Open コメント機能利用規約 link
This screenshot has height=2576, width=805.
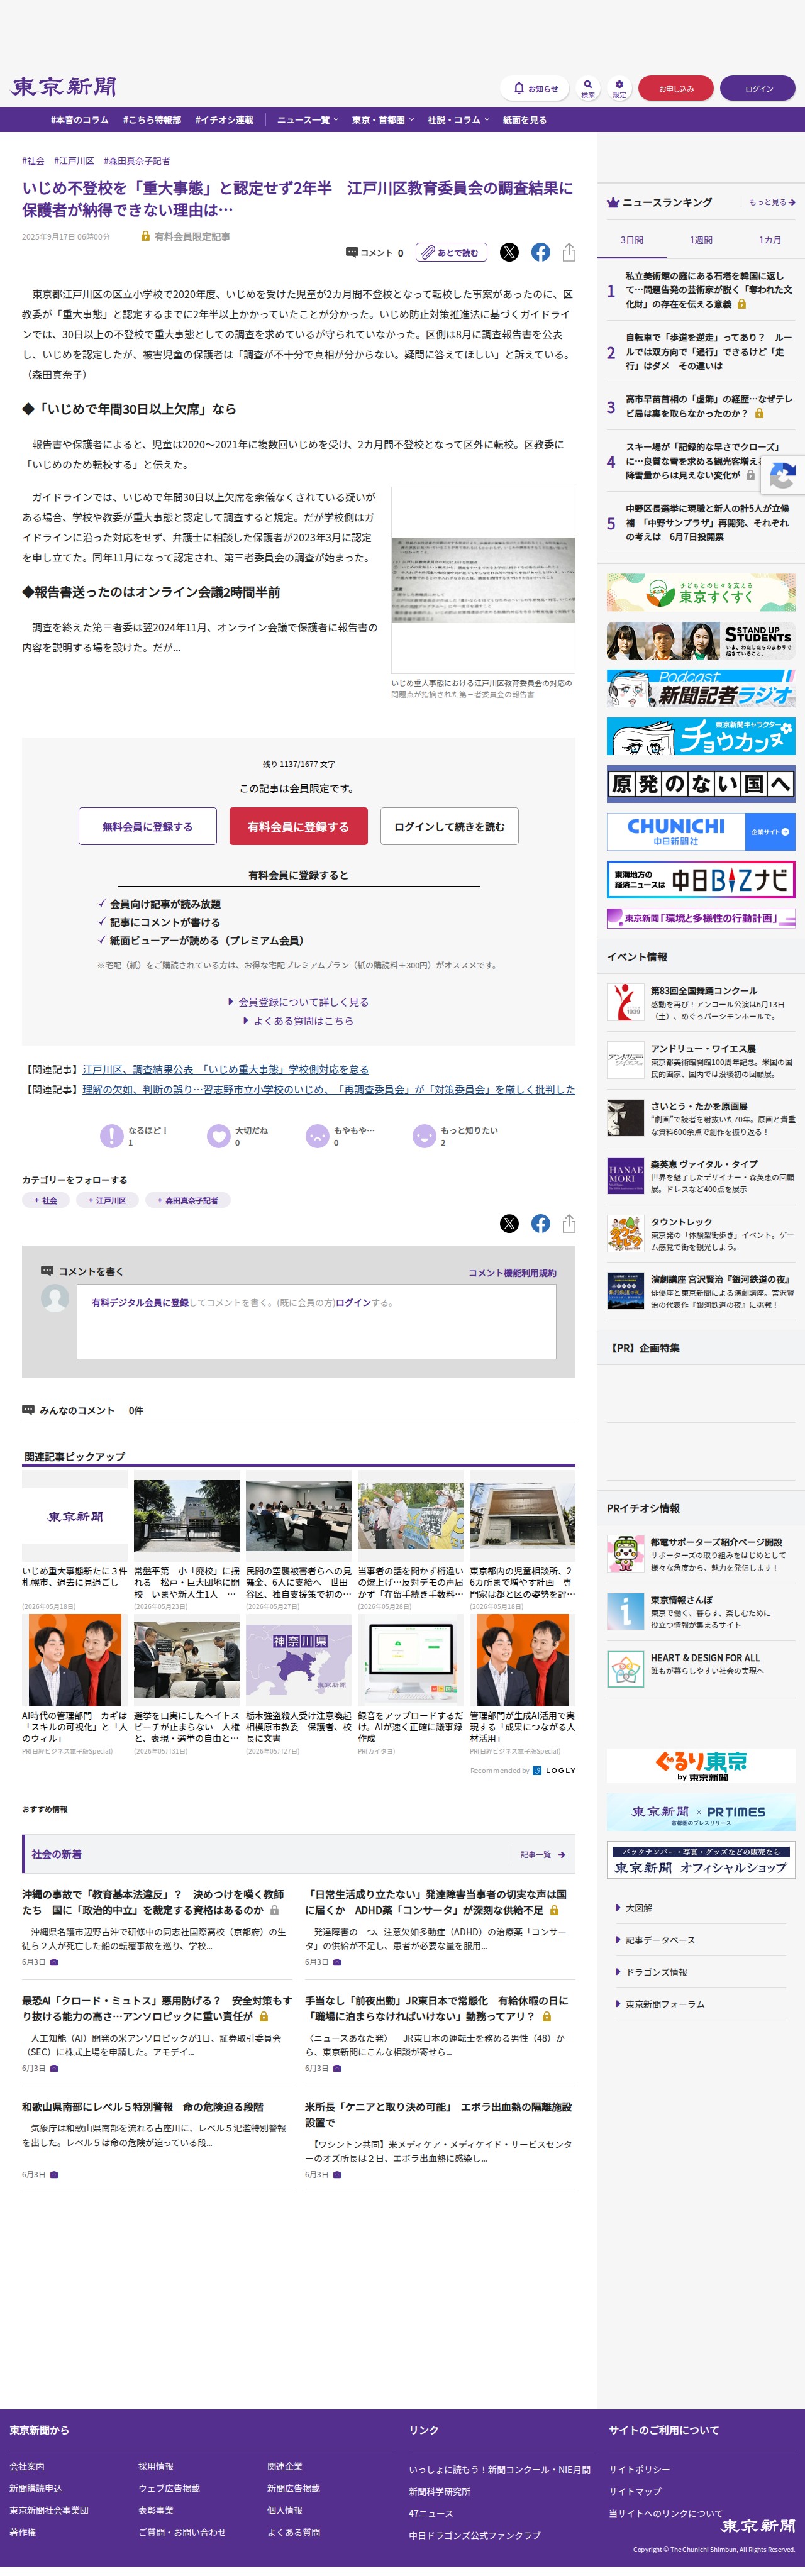click(512, 1273)
